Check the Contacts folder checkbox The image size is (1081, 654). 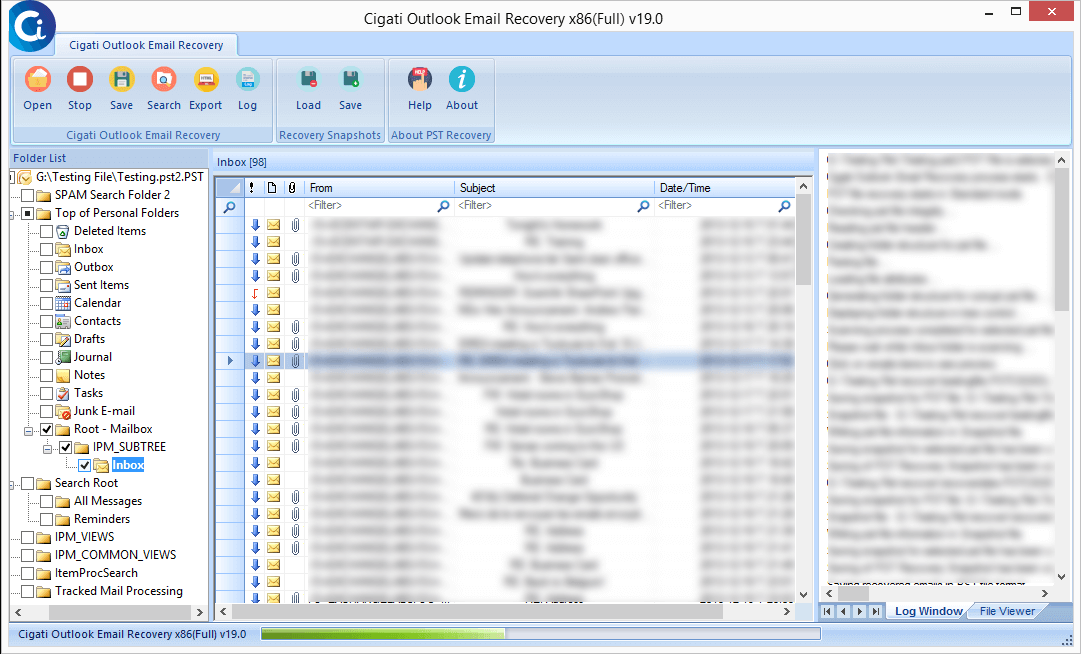(x=47, y=321)
